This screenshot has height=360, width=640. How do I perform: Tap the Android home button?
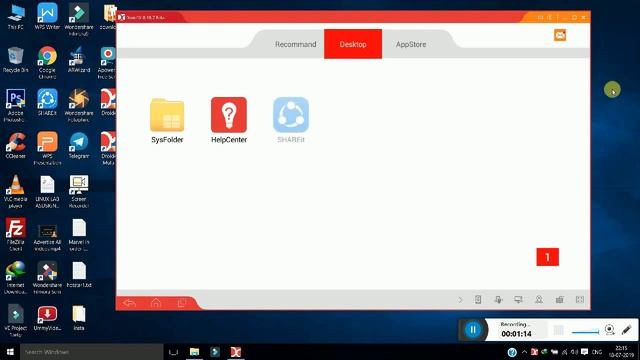coord(156,303)
